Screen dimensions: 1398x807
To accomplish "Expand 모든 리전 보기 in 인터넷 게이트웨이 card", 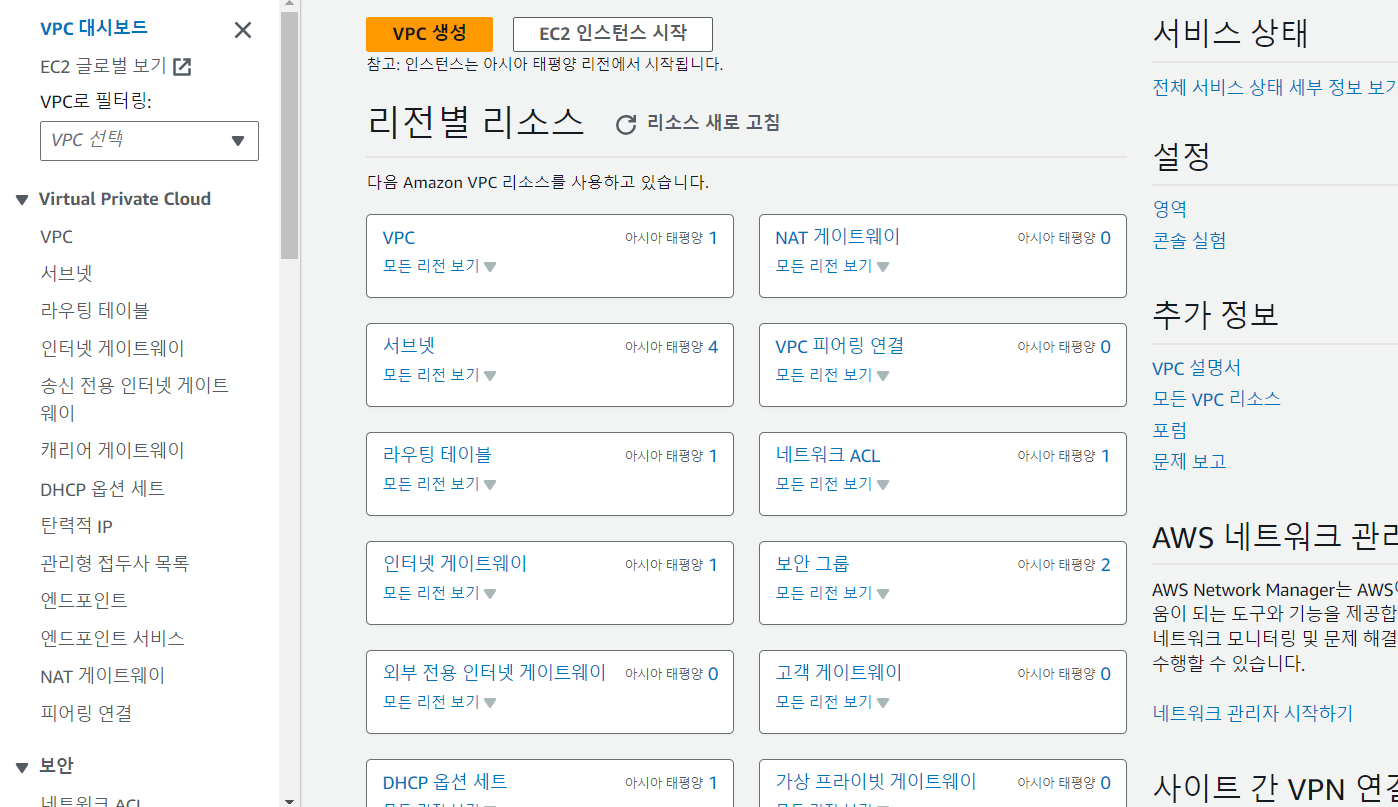I will (440, 593).
